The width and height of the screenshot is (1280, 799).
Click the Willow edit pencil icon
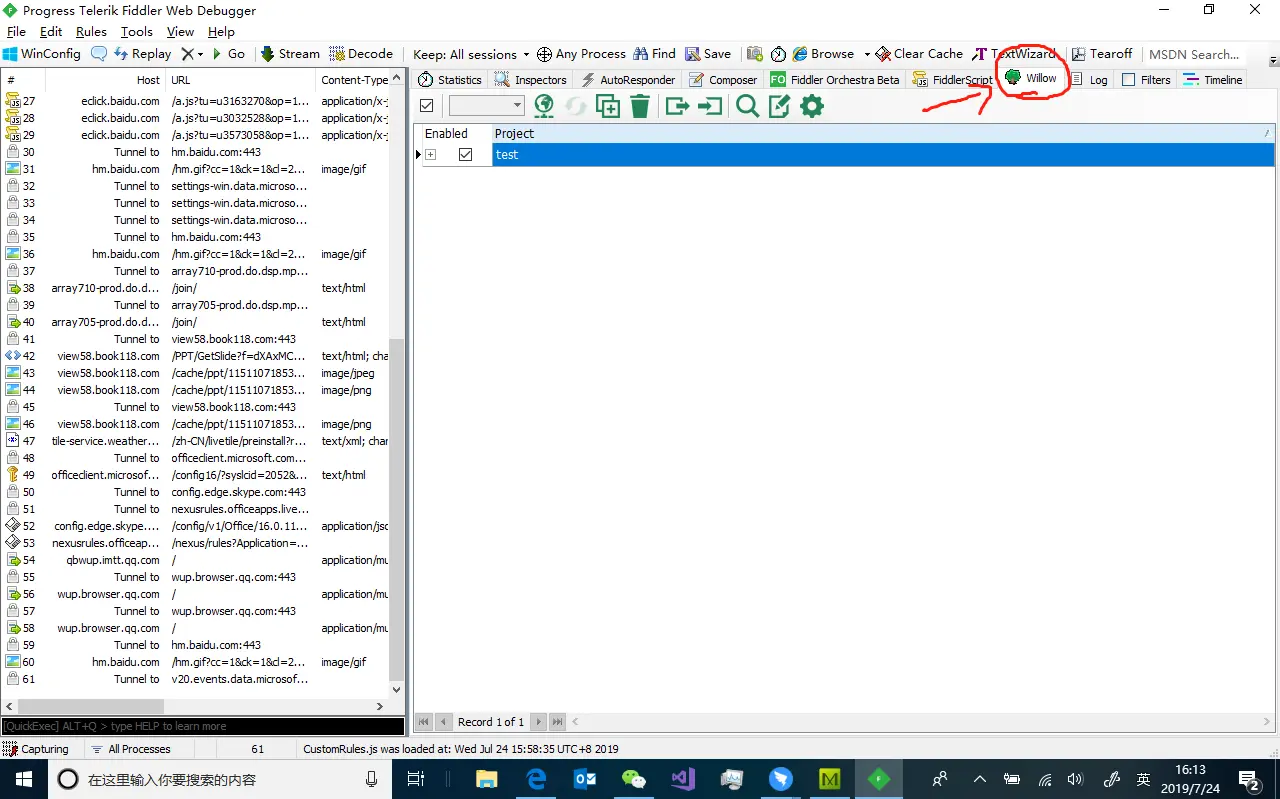point(780,106)
